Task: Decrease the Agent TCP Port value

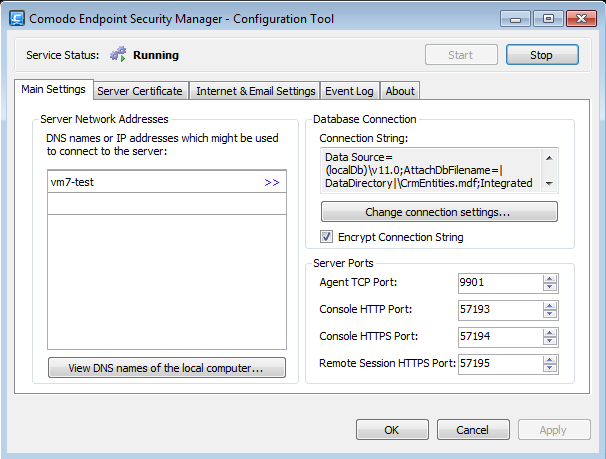Action: pos(550,287)
